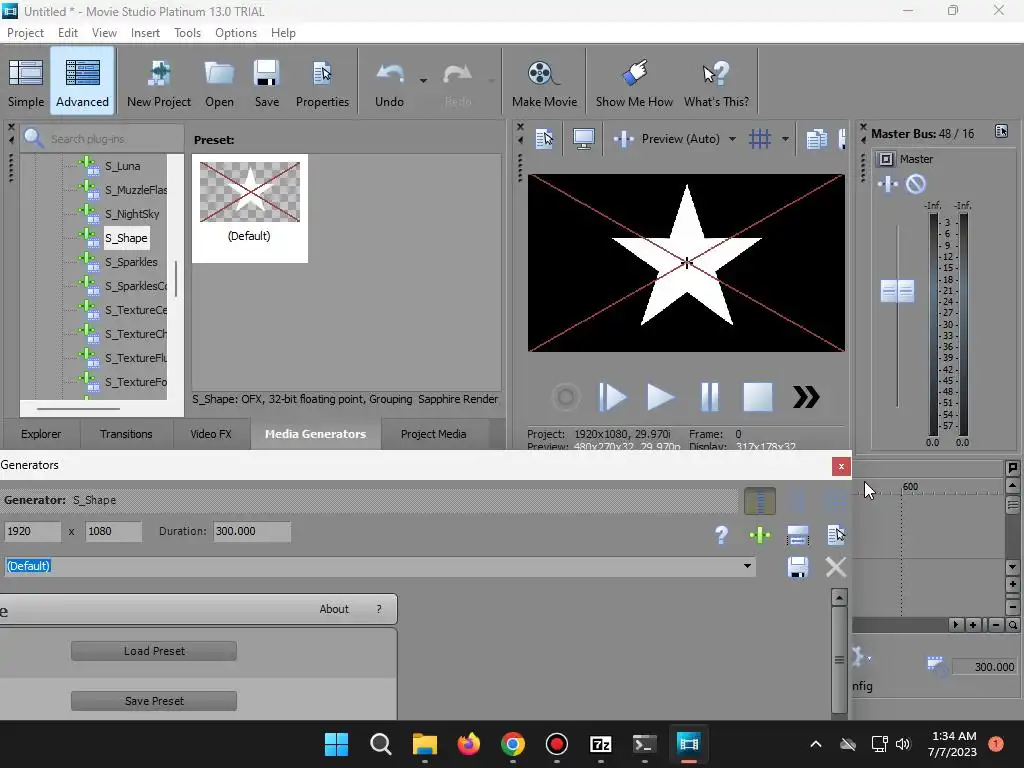
Task: Create a New Project from the toolbar
Action: 159,81
